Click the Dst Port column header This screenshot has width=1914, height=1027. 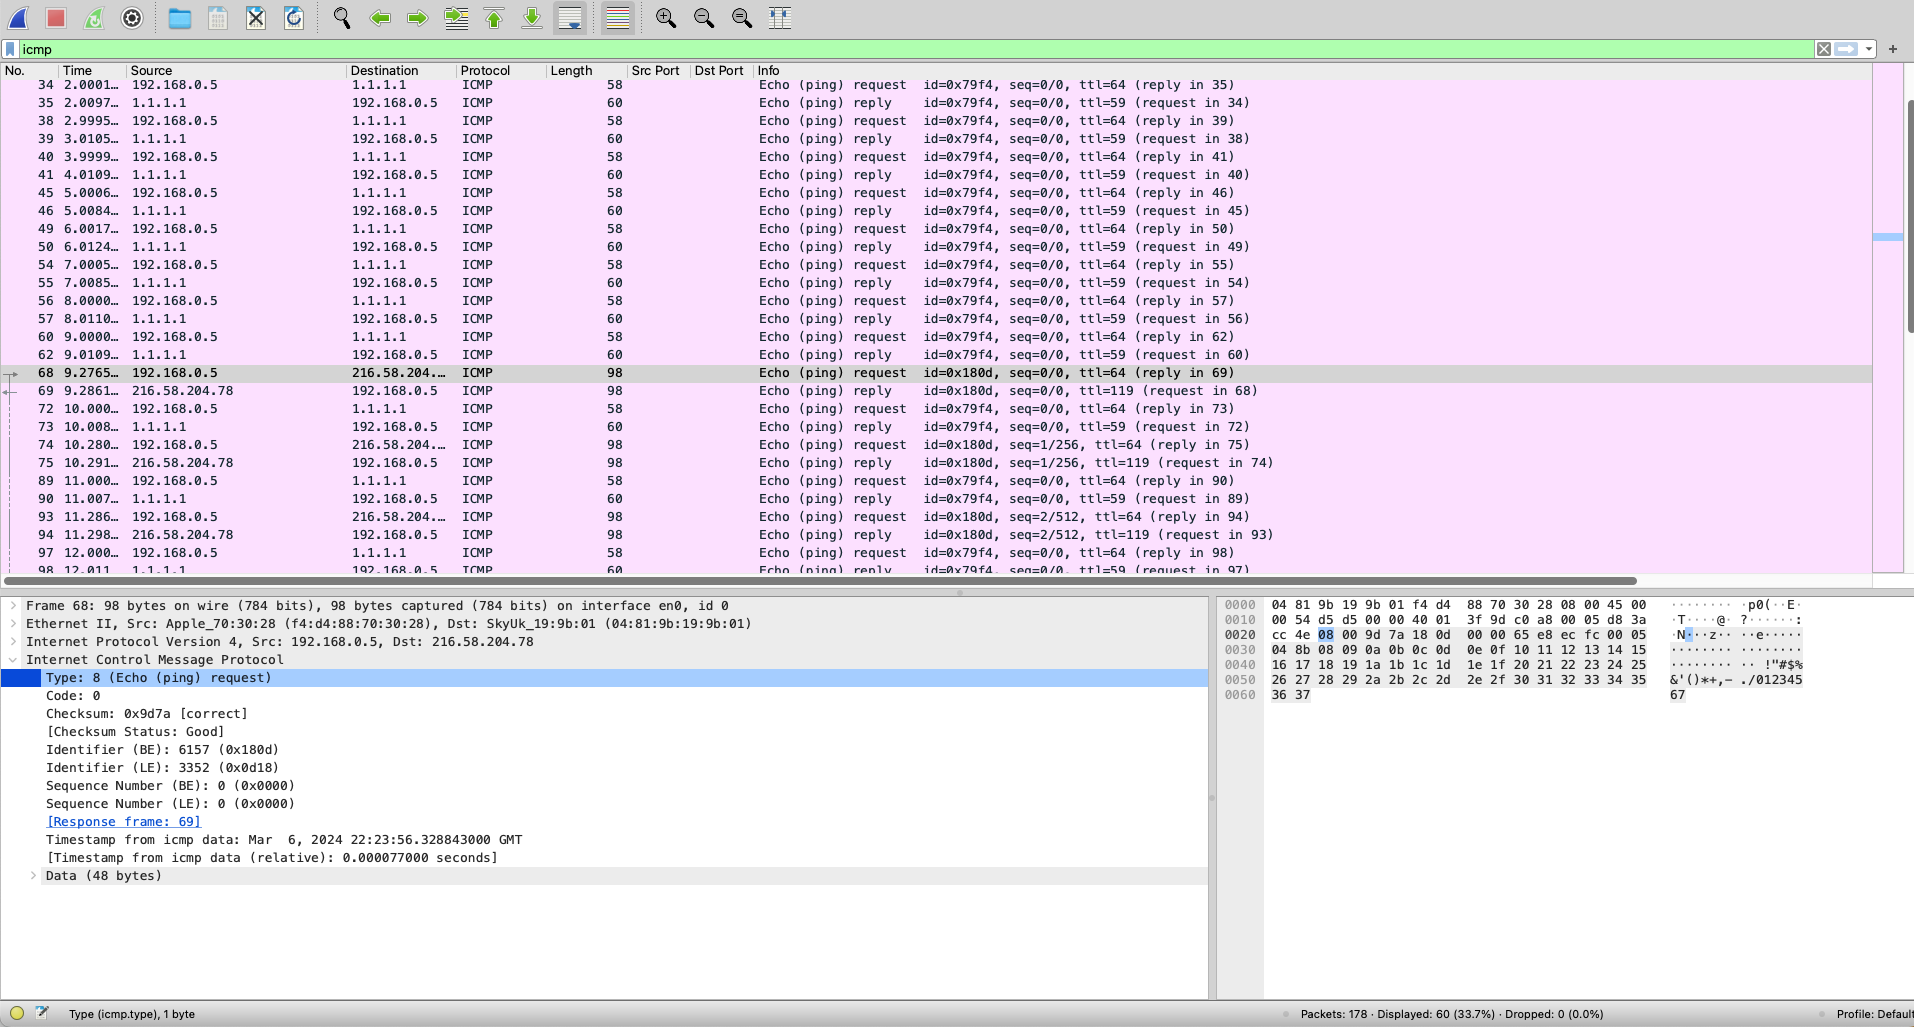[721, 70]
